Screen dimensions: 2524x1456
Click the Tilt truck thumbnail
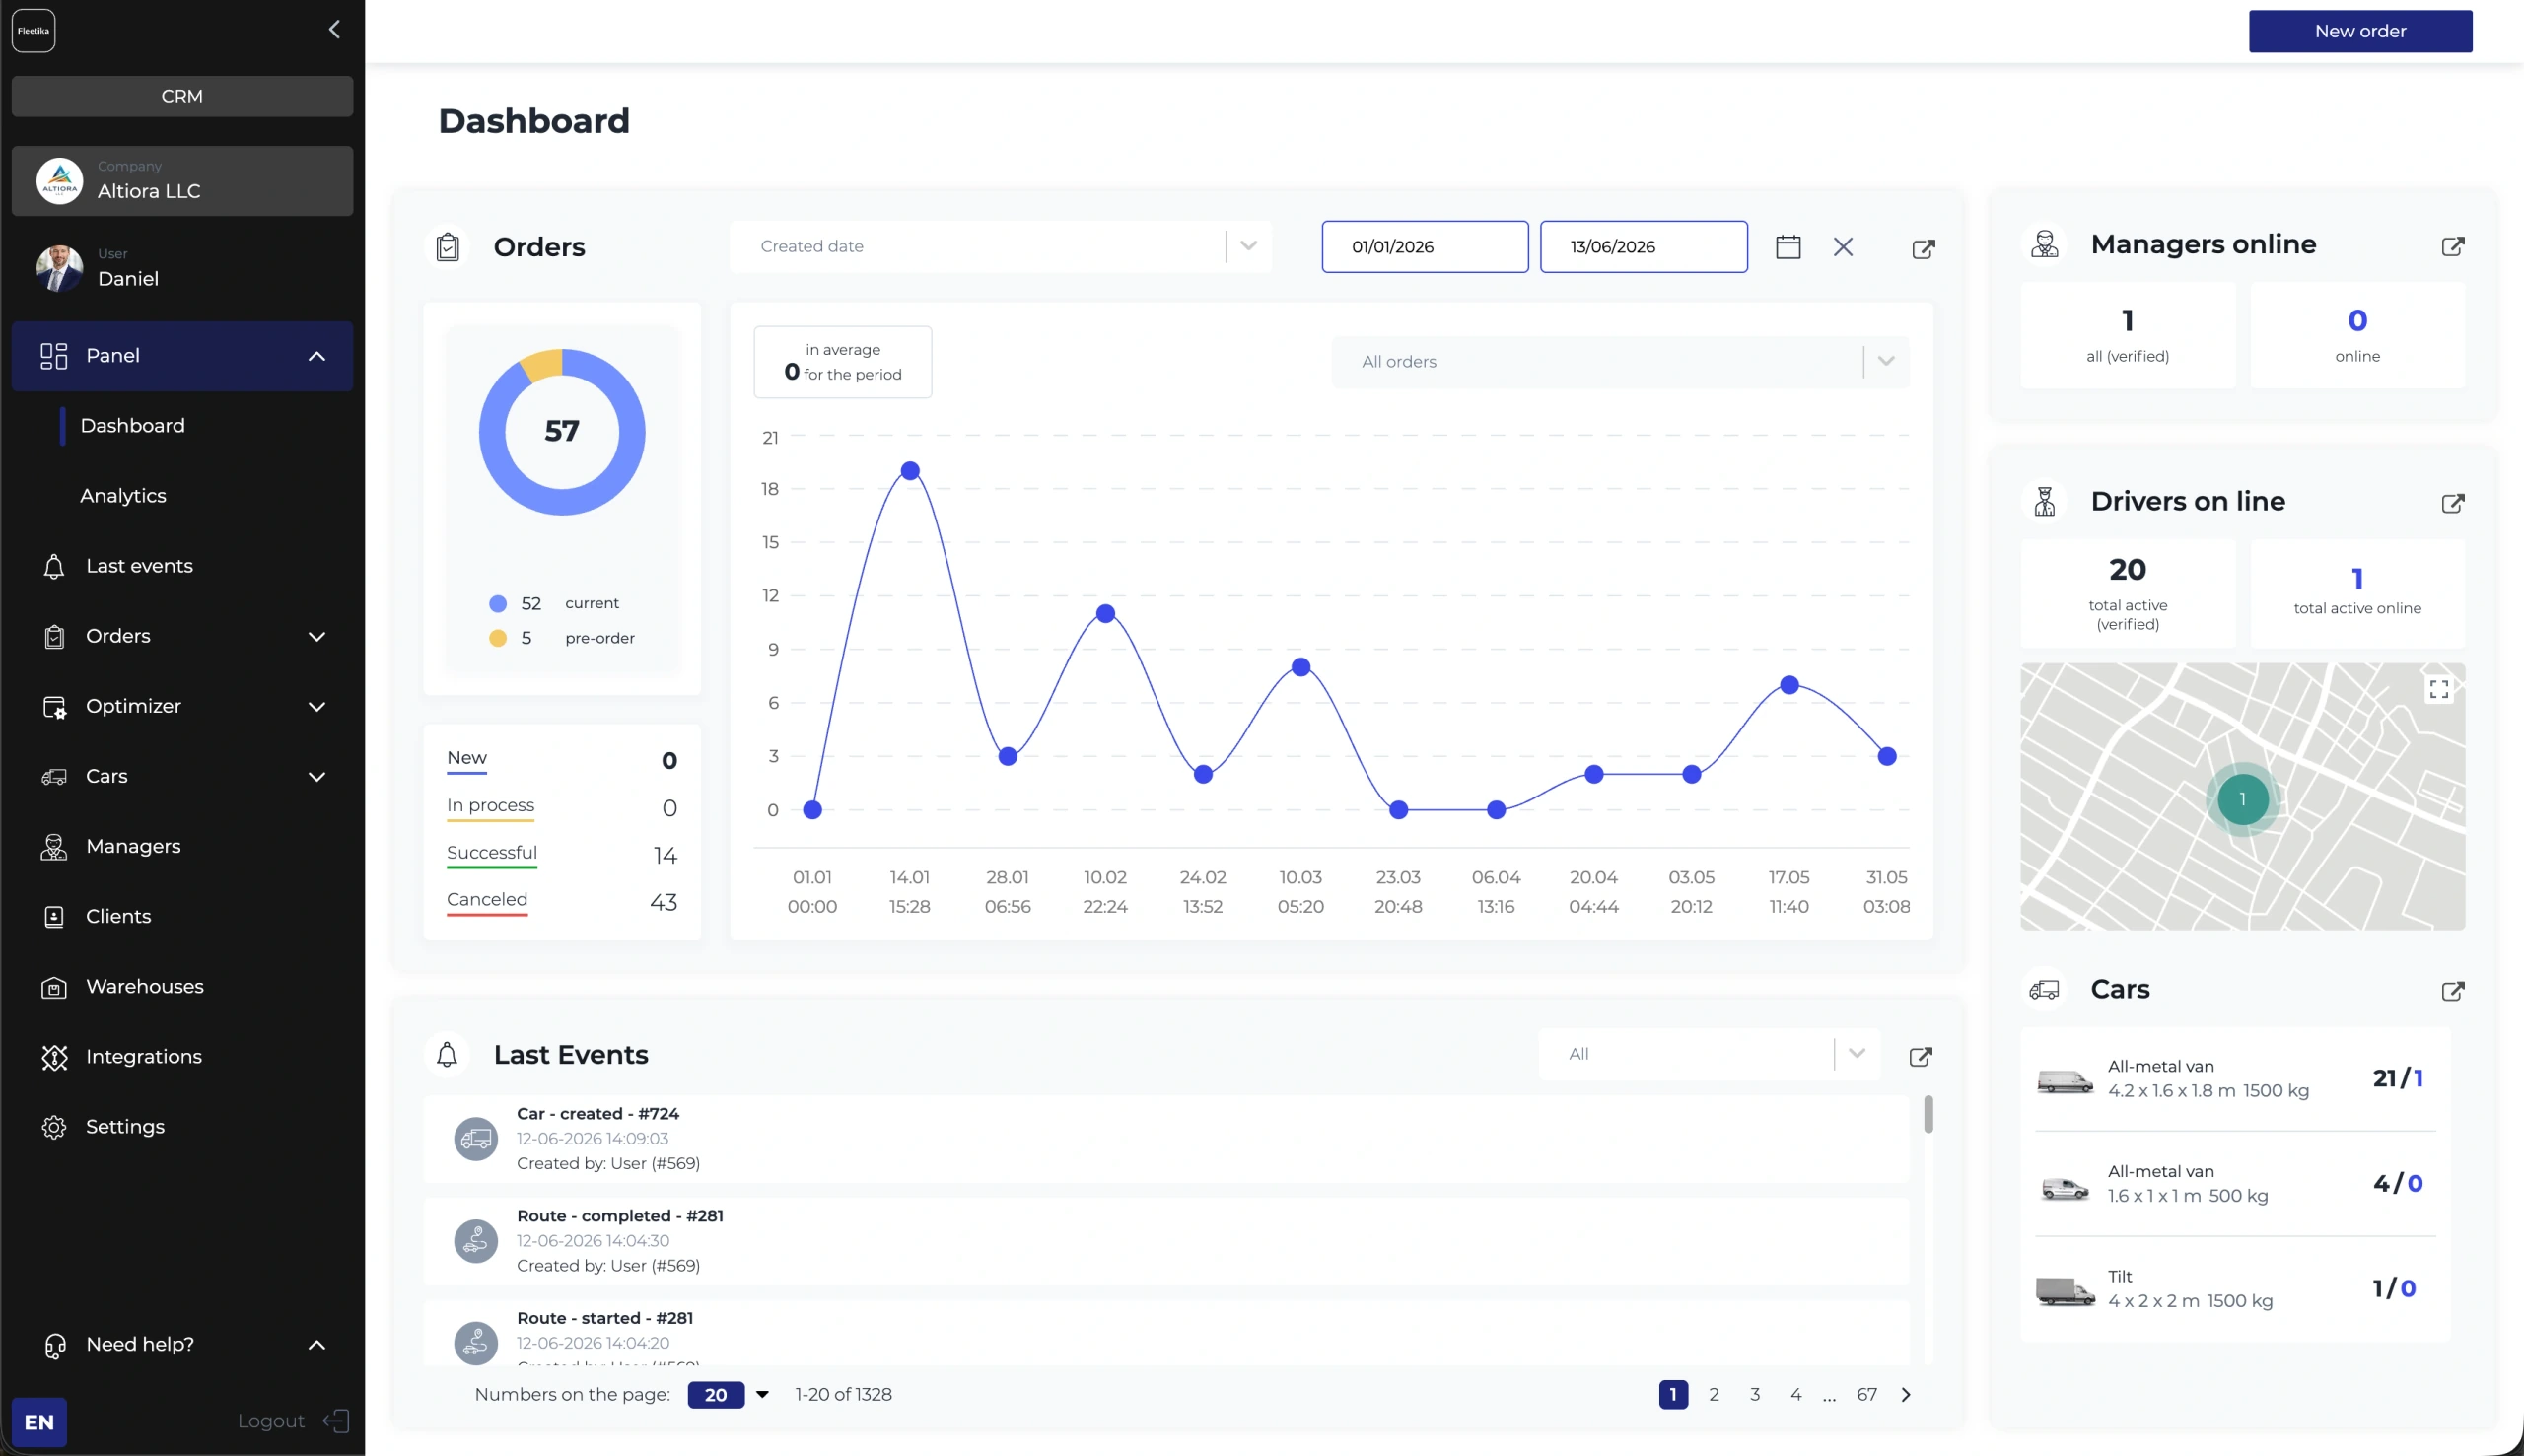pyautogui.click(x=2065, y=1290)
